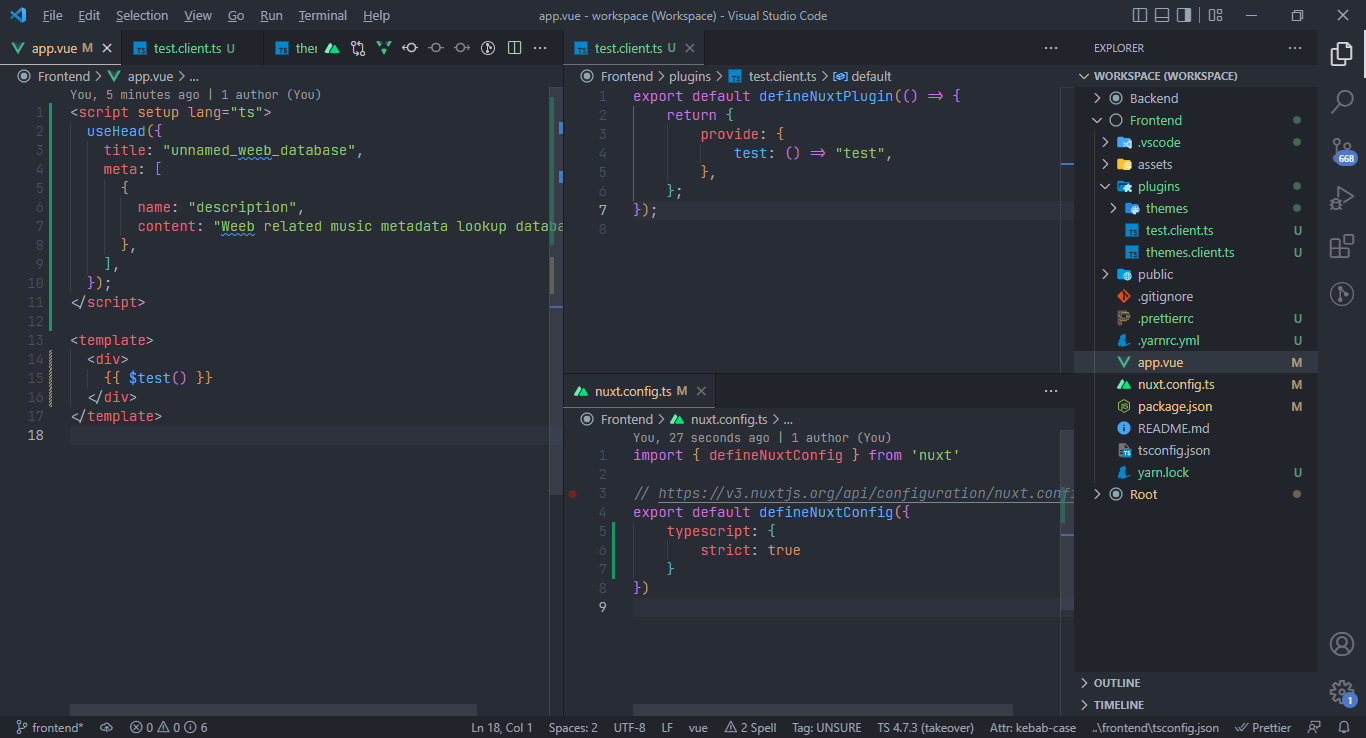
Task: Go to next commit icon in toolbar
Action: pyautogui.click(x=462, y=48)
